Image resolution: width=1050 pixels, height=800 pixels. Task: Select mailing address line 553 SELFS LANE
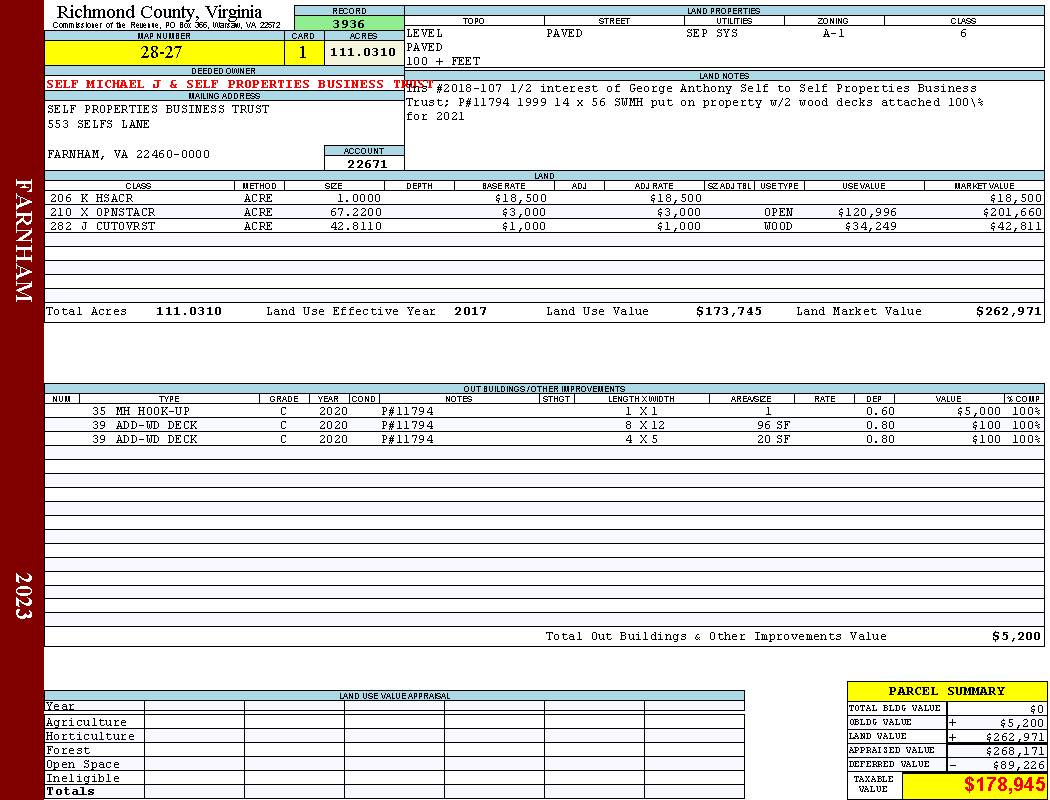98,125
